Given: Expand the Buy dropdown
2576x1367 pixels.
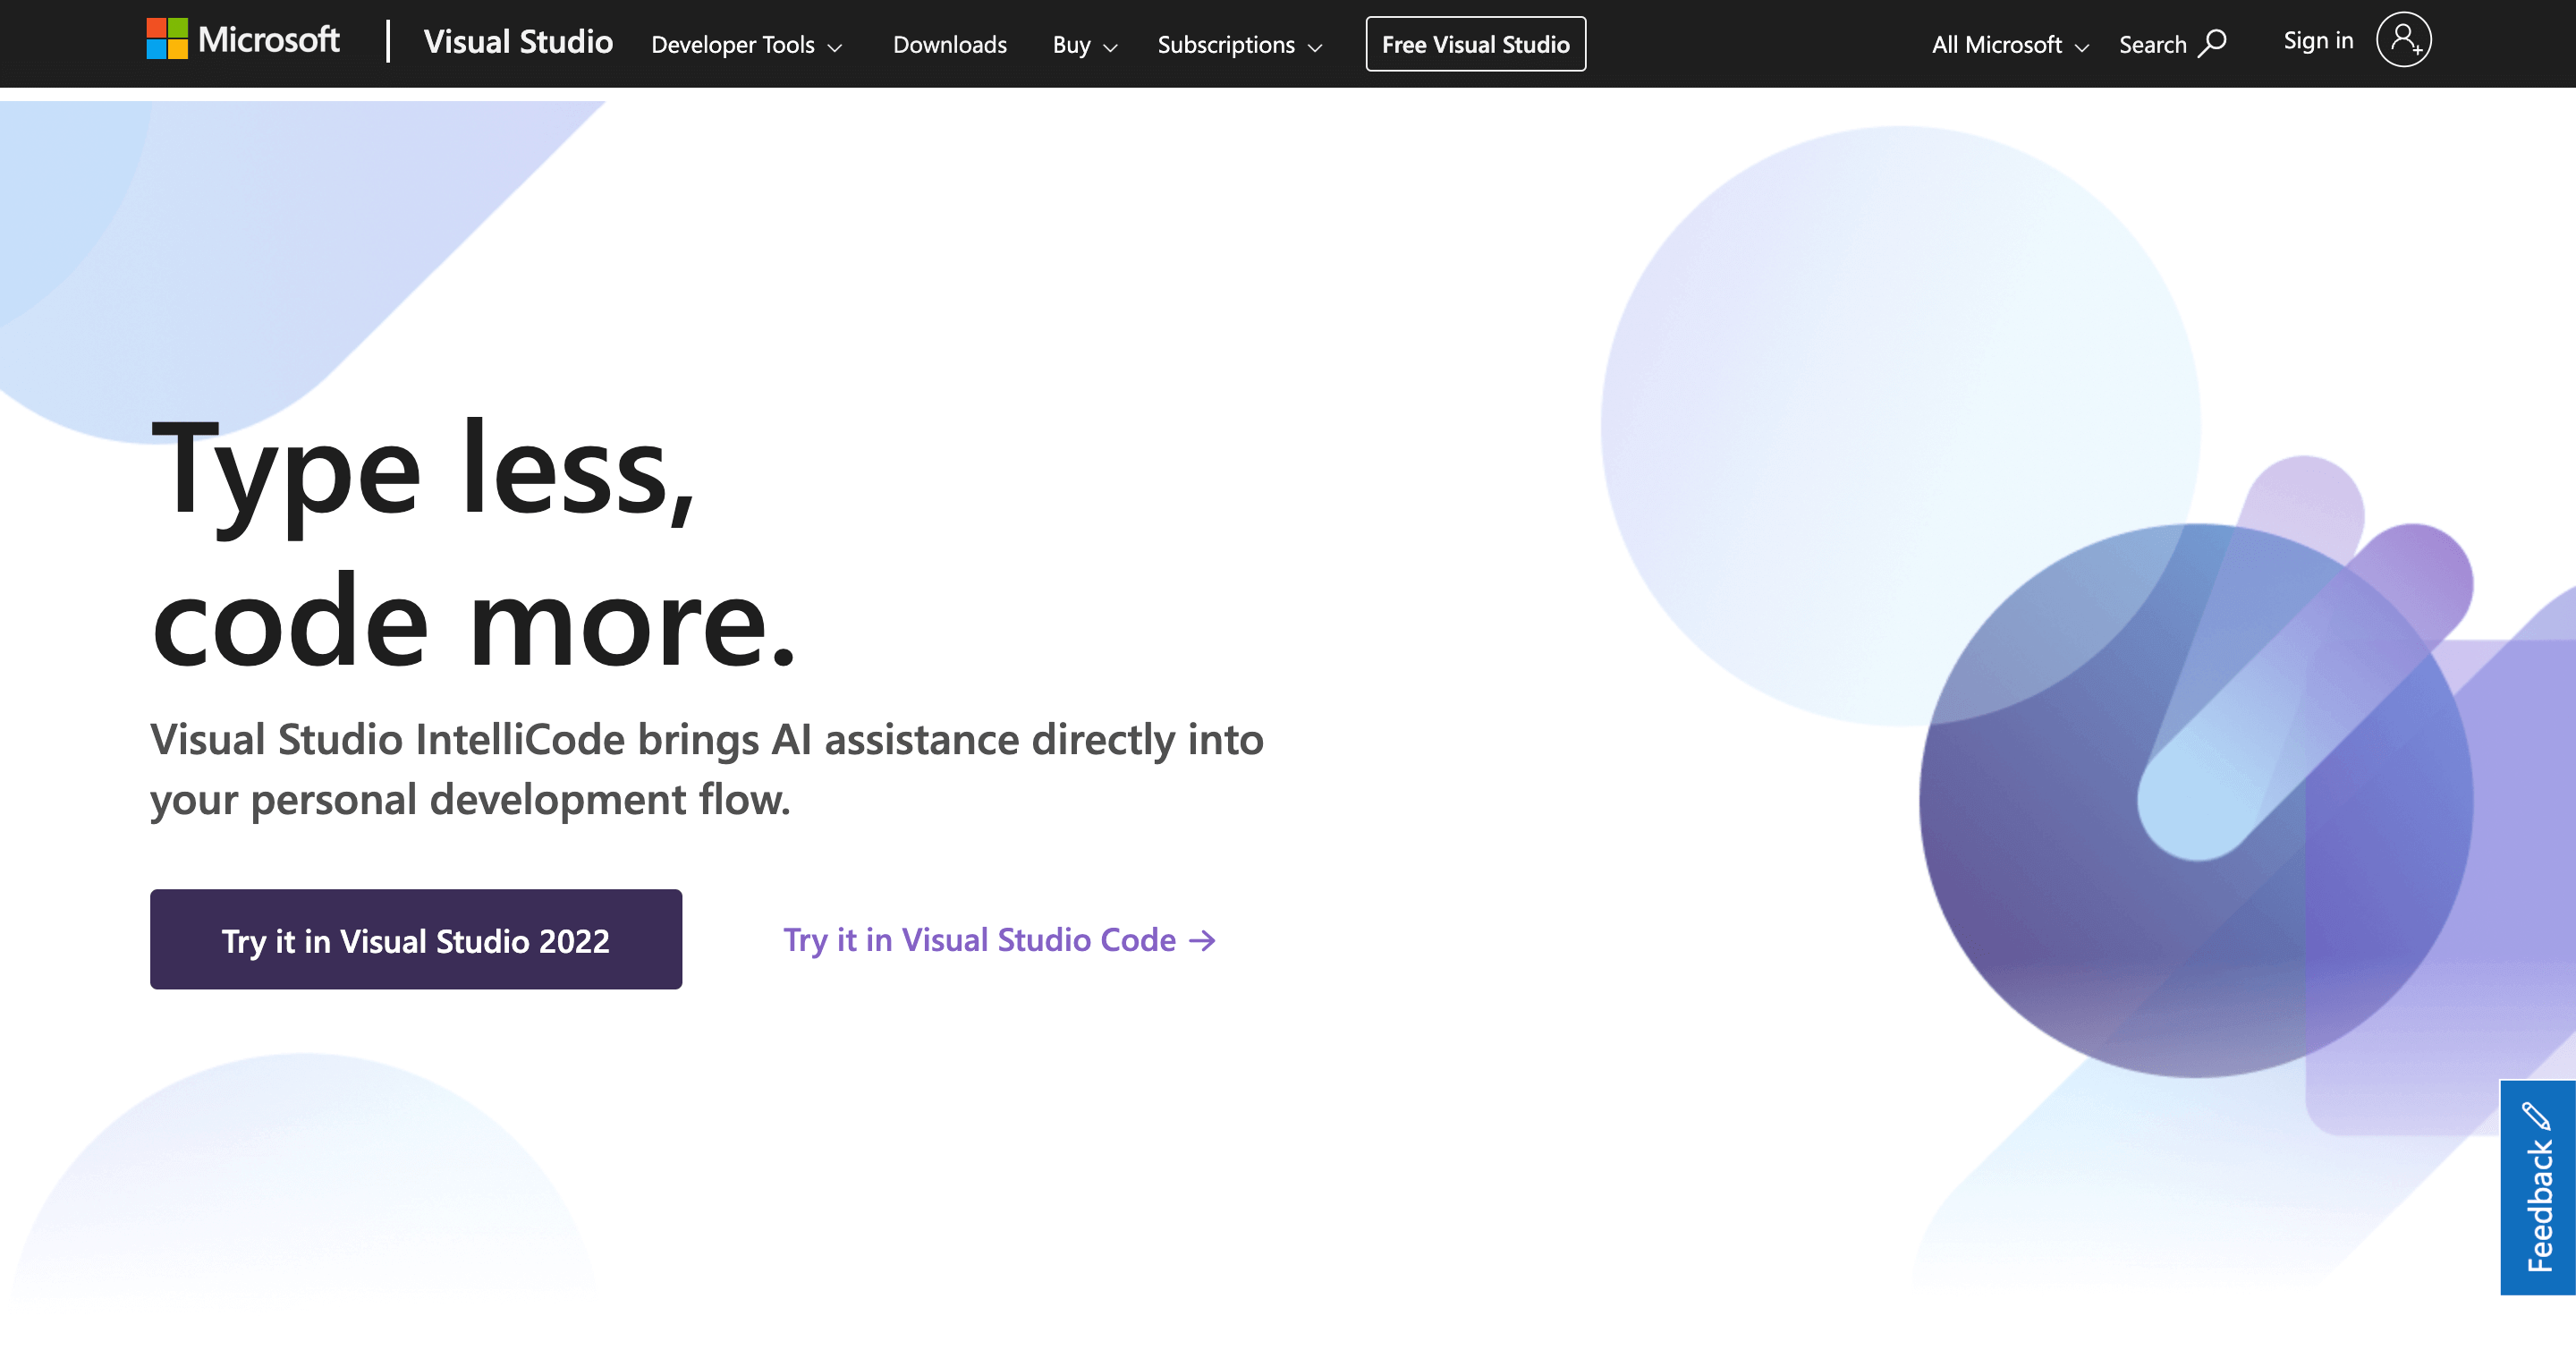Looking at the screenshot, I should 1085,45.
